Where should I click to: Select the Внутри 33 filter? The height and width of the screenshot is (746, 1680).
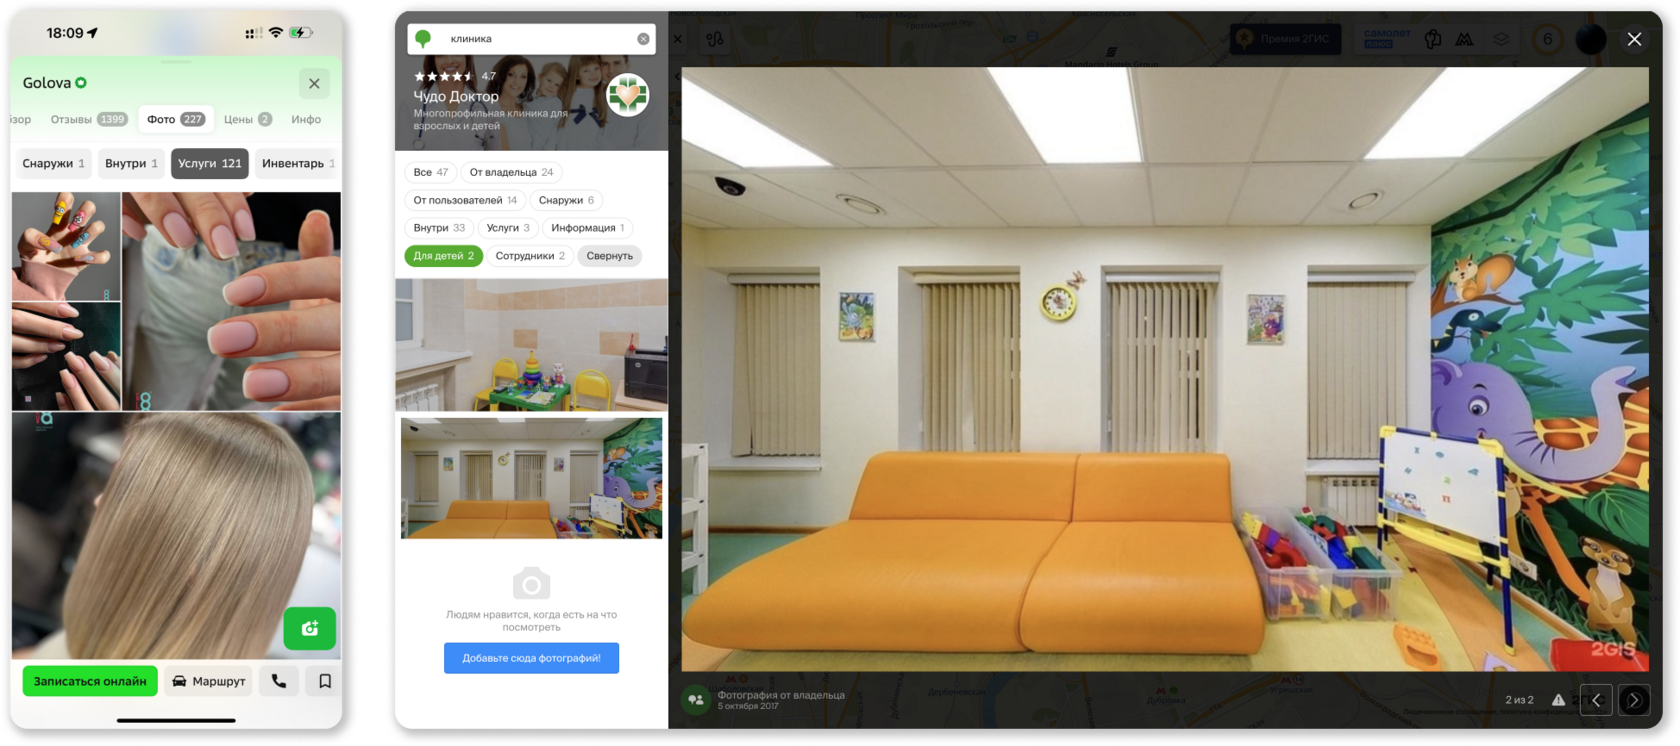pos(439,228)
